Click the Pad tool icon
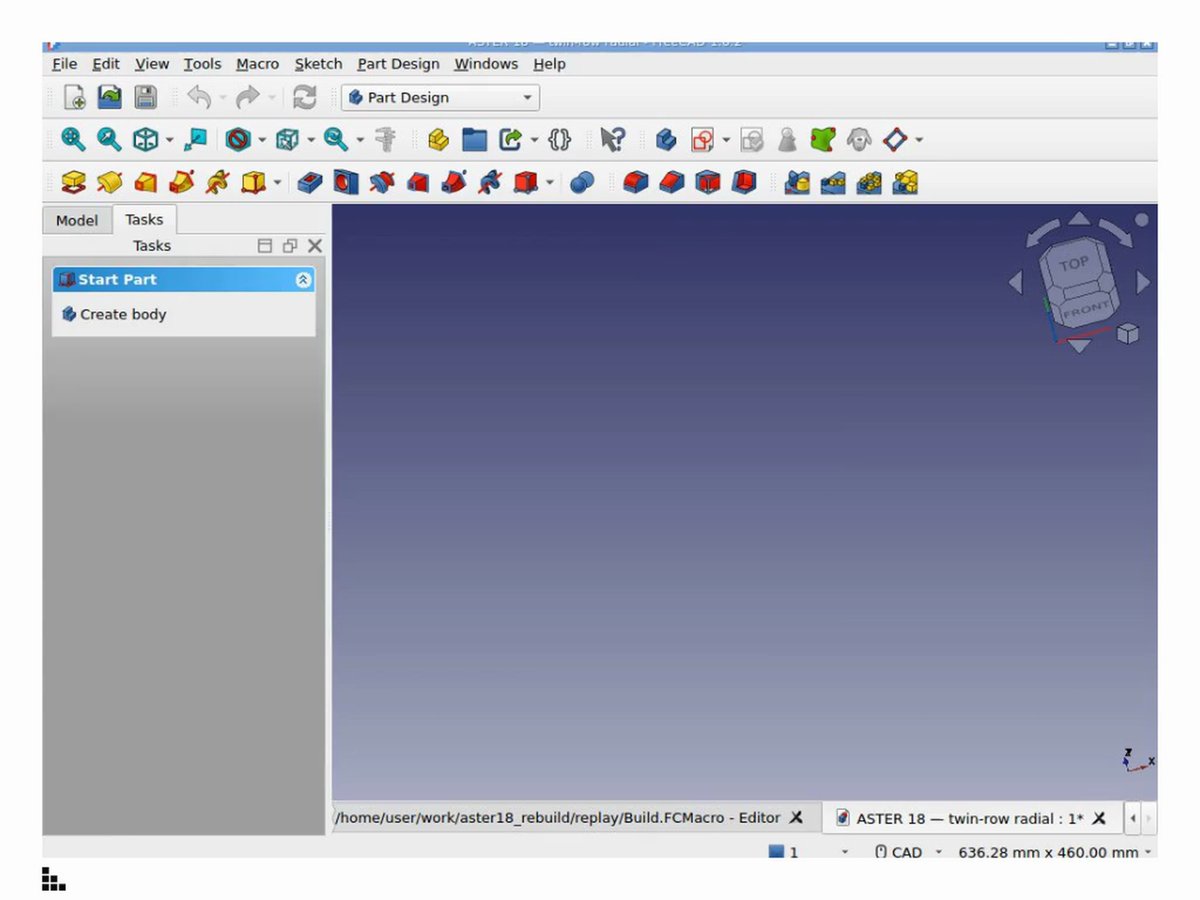 click(73, 183)
